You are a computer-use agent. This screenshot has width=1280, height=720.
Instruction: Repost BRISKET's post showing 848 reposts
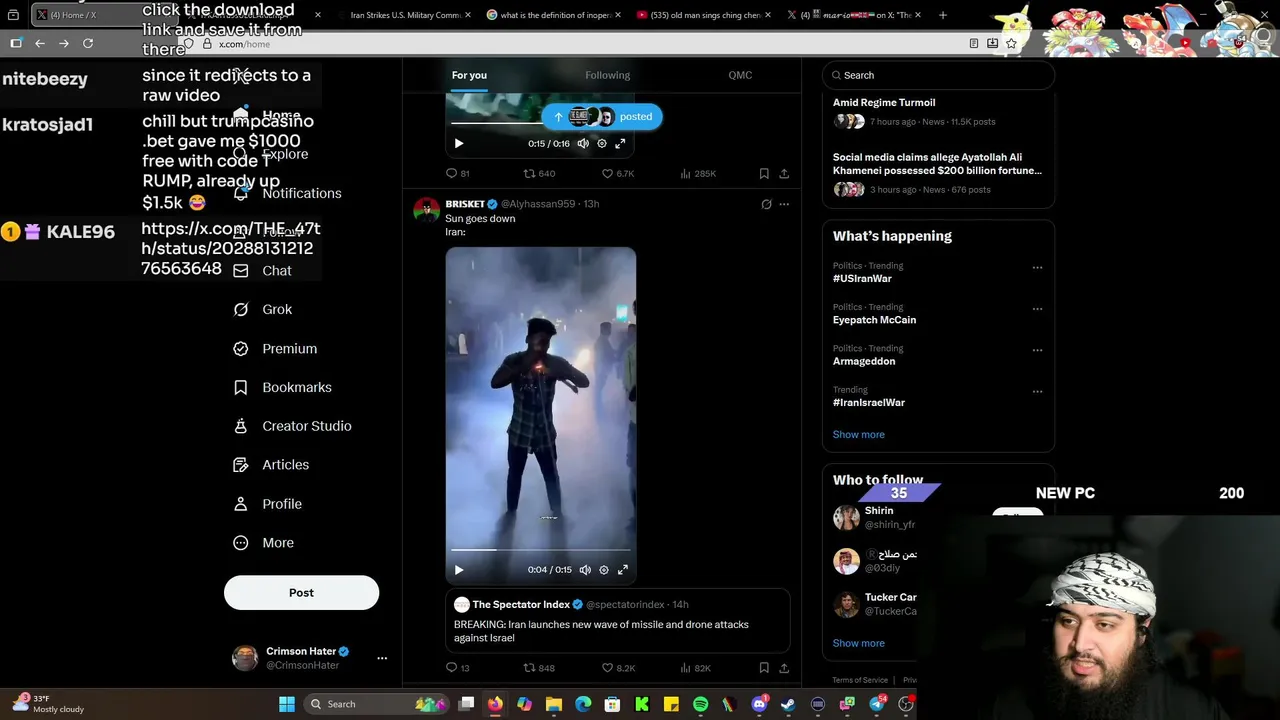[539, 668]
